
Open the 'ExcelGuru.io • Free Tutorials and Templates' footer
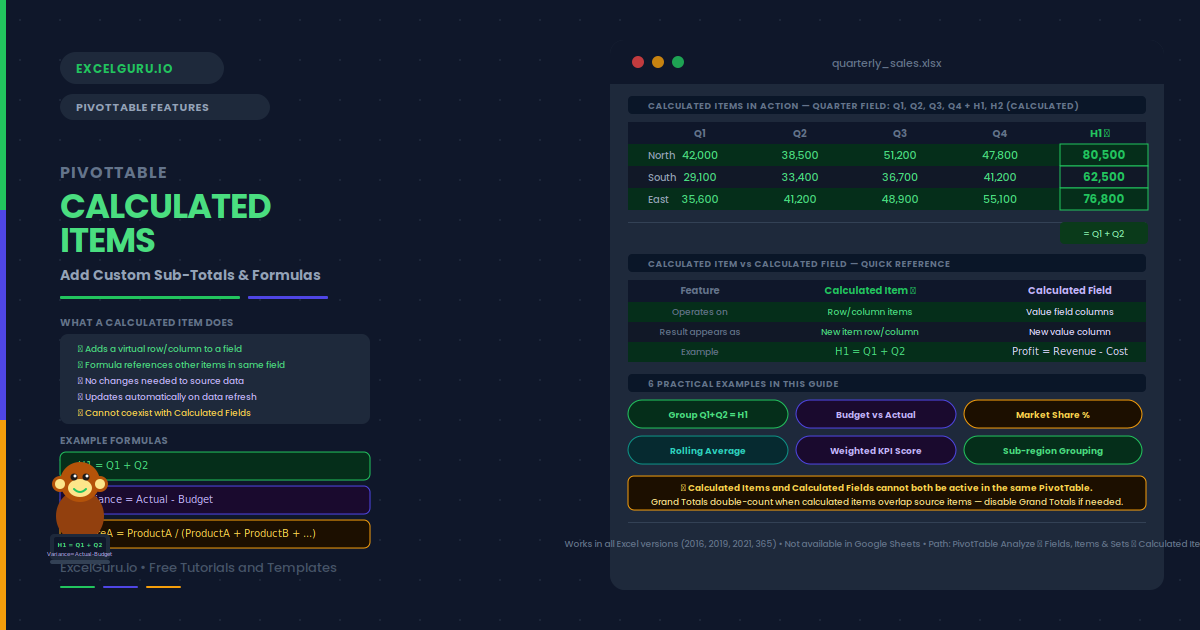198,568
